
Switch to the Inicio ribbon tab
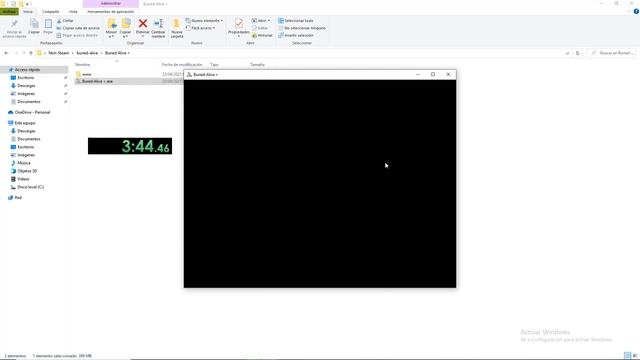click(x=28, y=11)
